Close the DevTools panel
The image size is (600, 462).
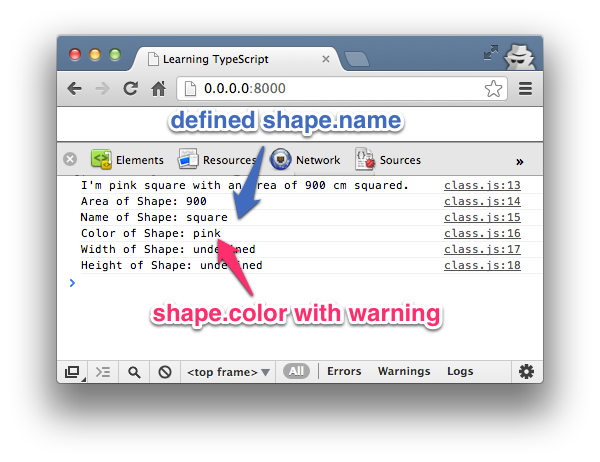pos(70,159)
